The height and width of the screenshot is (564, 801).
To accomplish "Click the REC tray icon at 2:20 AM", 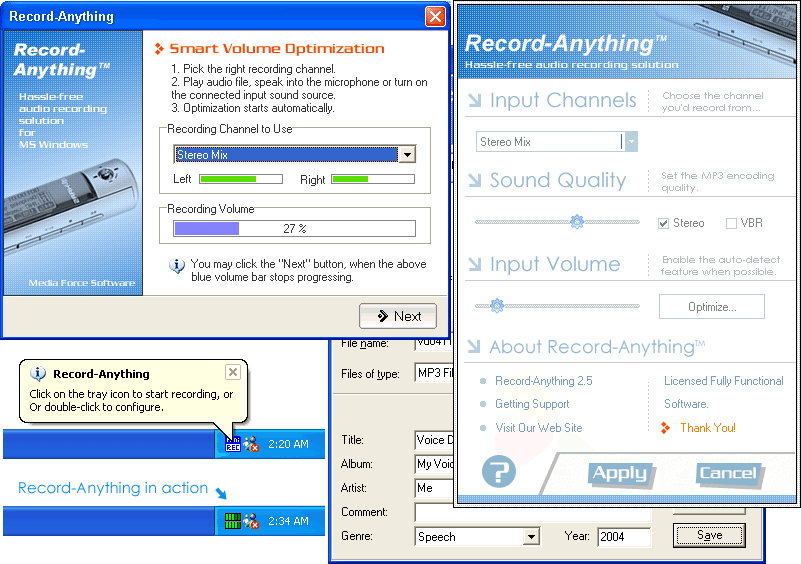I will 233,444.
